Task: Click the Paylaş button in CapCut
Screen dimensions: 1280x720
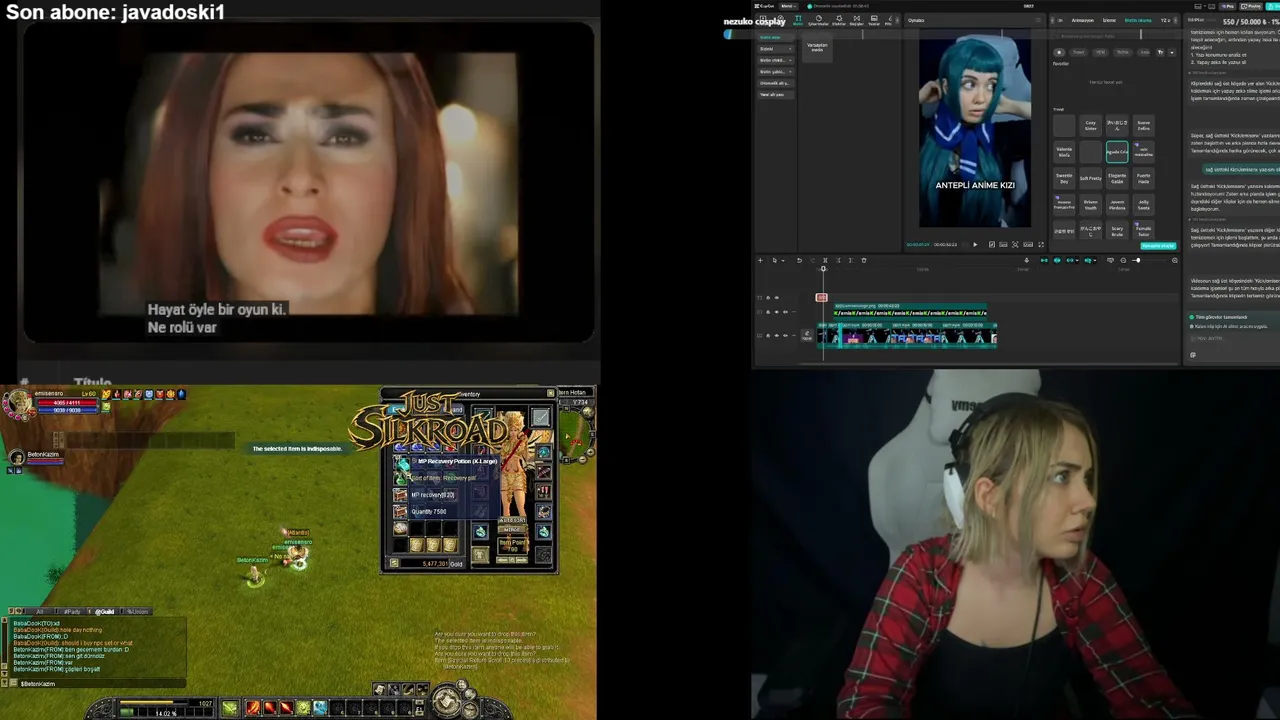Action: (1252, 6)
